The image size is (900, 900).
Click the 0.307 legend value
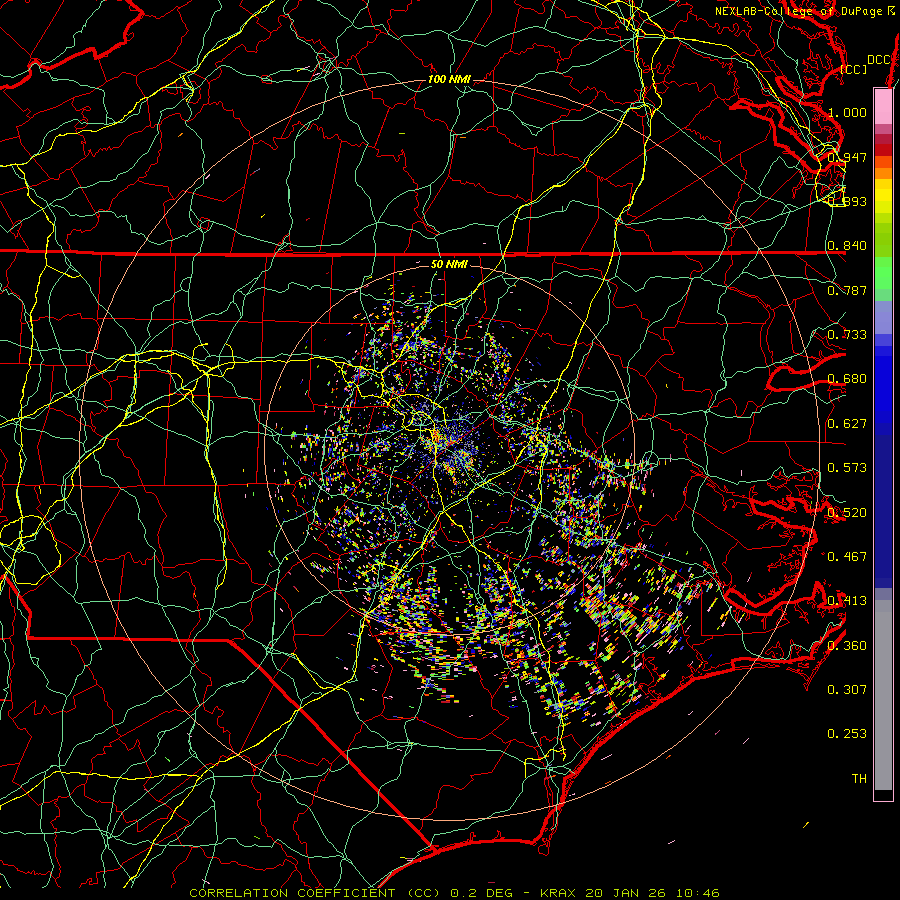point(847,690)
